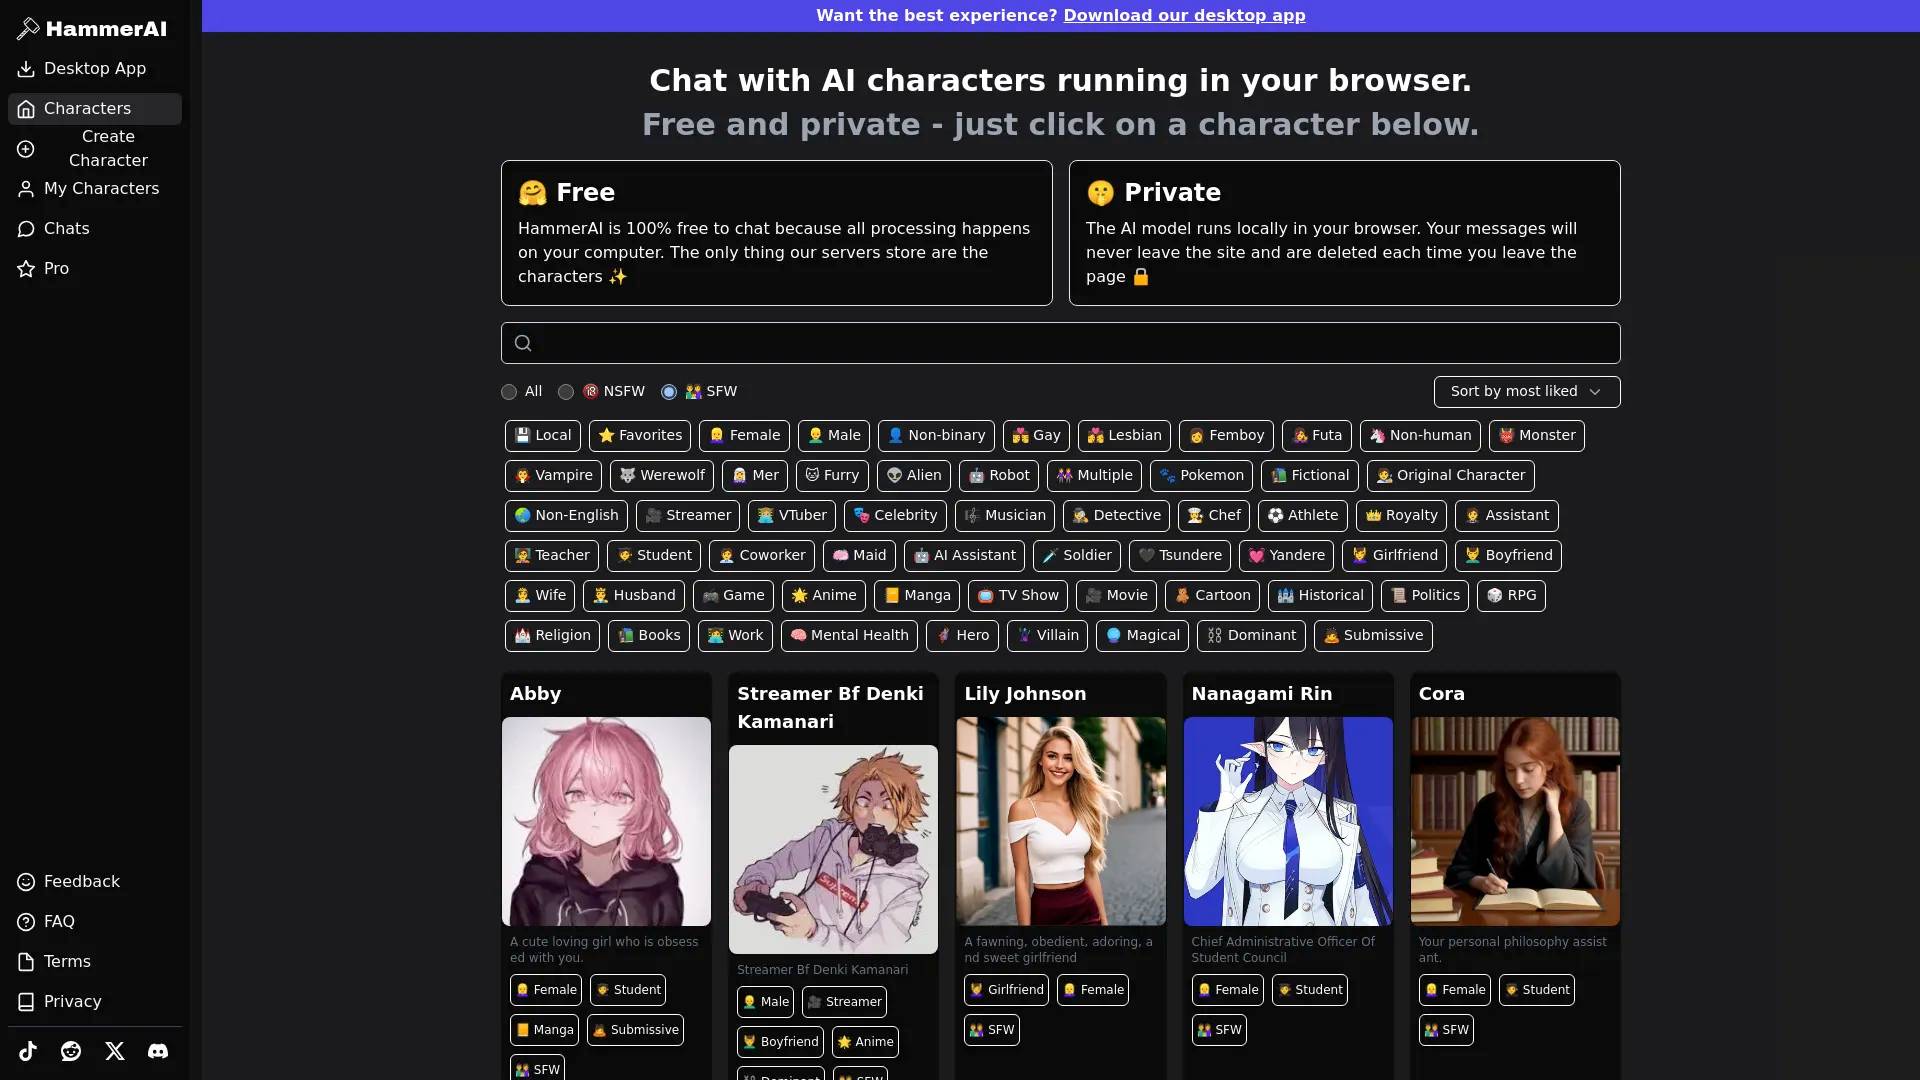Open the Sort by most liked dropdown
The width and height of the screenshot is (1920, 1080).
coord(1526,392)
